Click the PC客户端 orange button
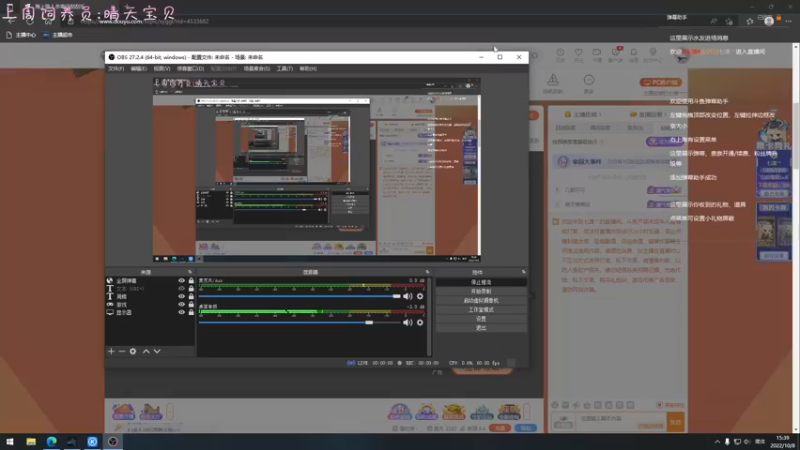 click(x=661, y=82)
